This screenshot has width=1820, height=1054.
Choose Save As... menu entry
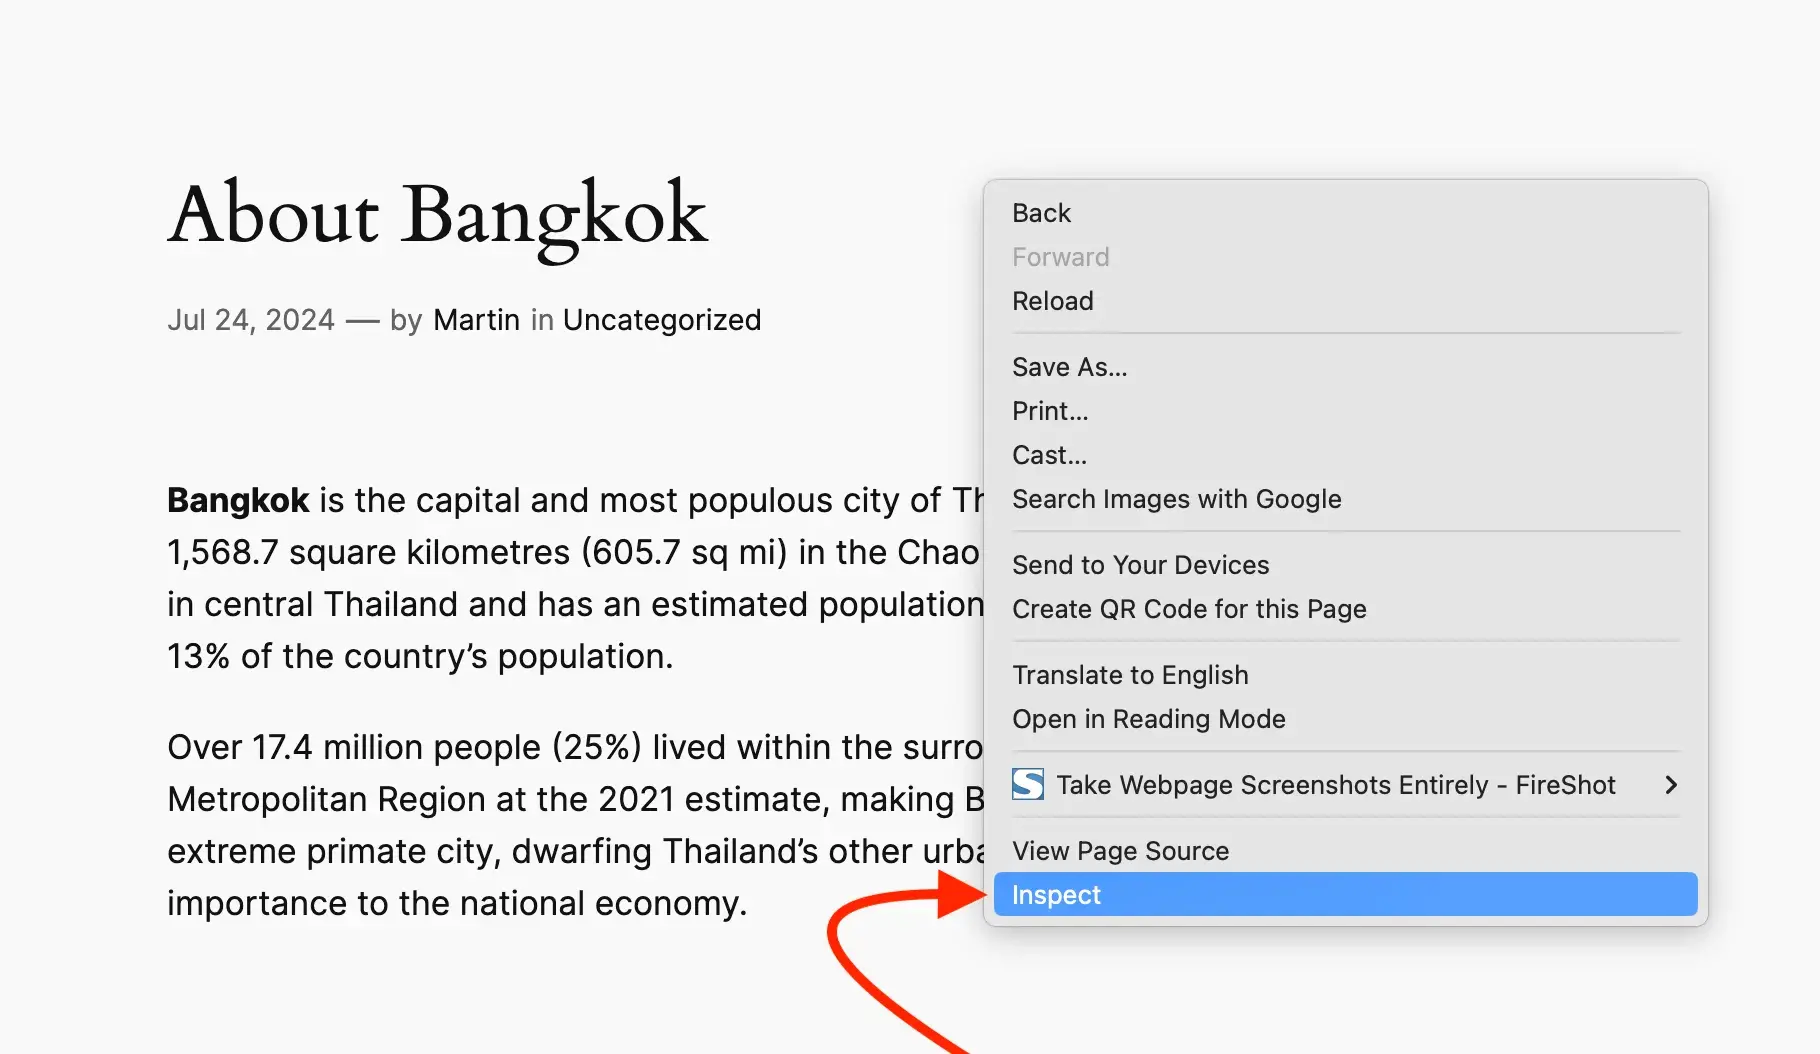click(1345, 367)
